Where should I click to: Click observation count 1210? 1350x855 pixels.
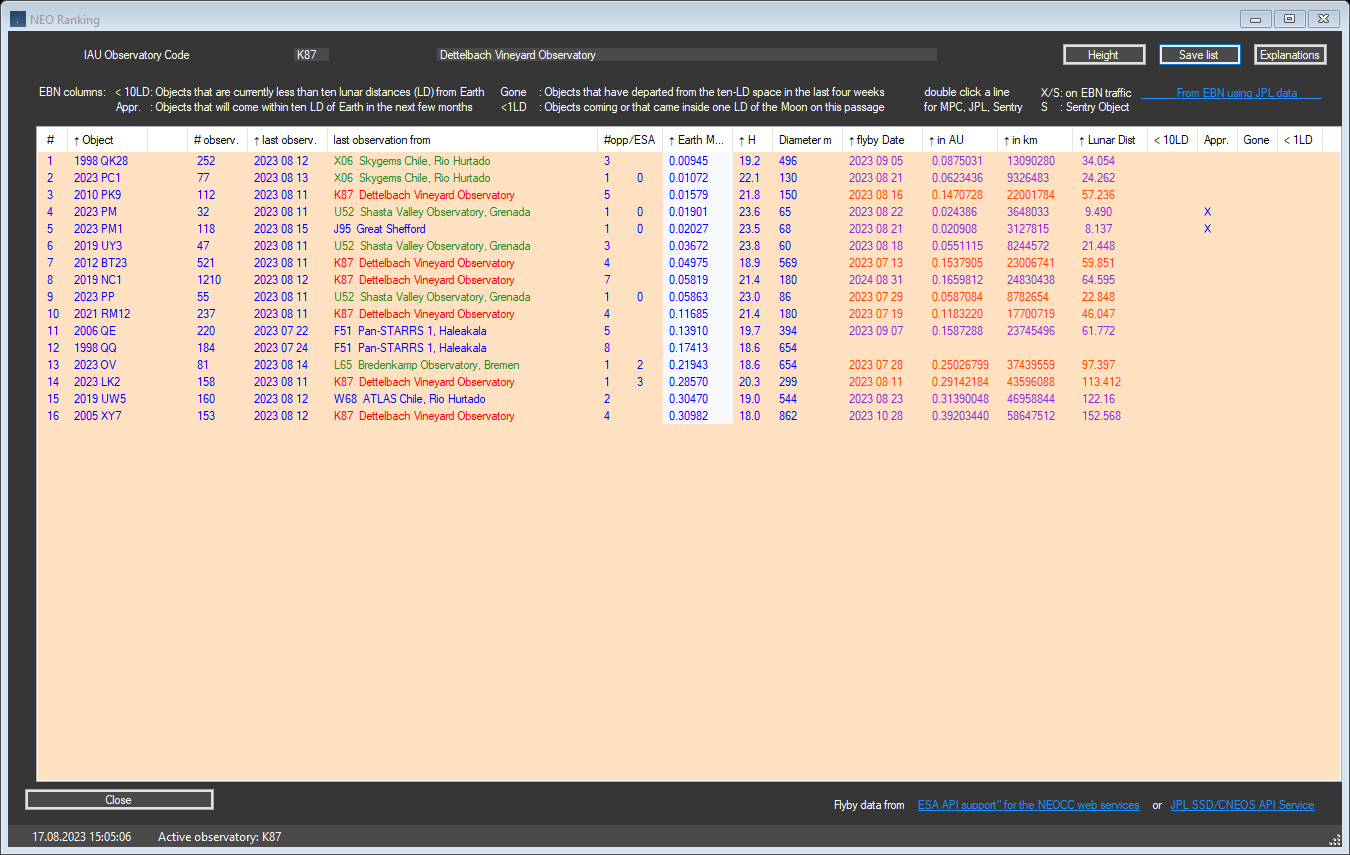coord(209,280)
